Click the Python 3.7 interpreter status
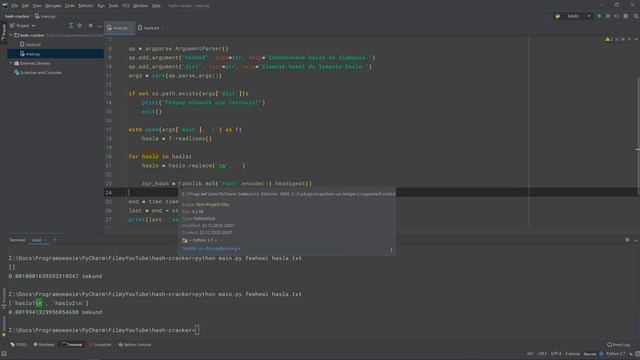Viewport: 640px width, 360px height. pos(616,354)
